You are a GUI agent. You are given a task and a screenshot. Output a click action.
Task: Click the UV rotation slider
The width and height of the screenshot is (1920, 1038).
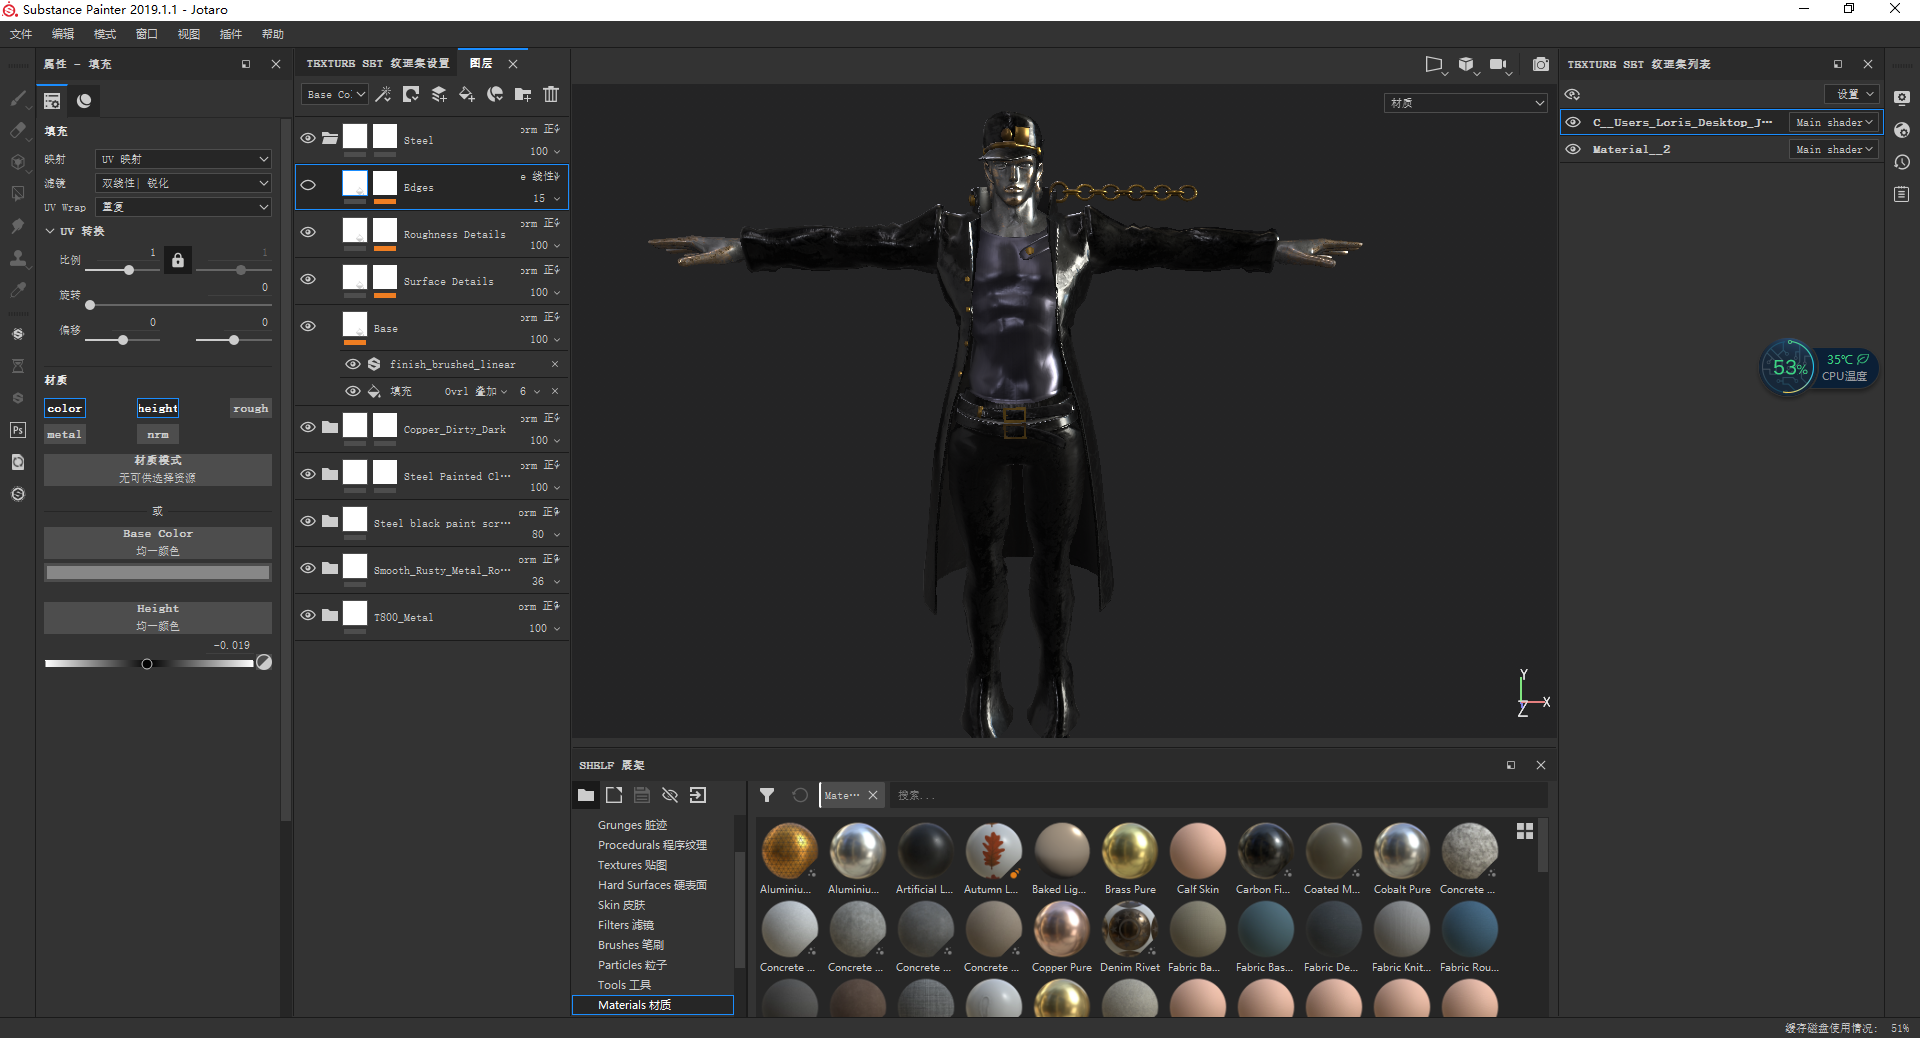pyautogui.click(x=179, y=305)
